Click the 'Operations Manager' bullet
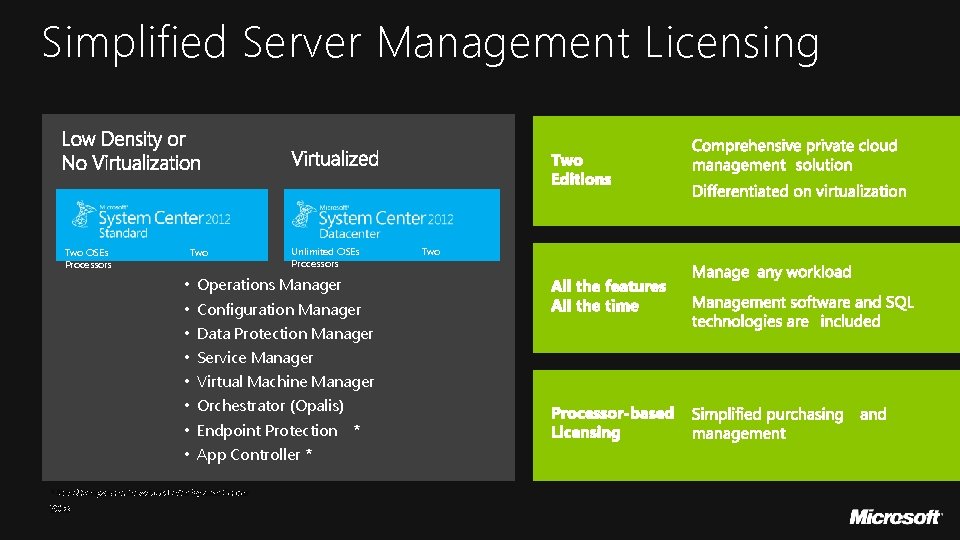Screen dimensions: 960x540 pyautogui.click(x=269, y=285)
